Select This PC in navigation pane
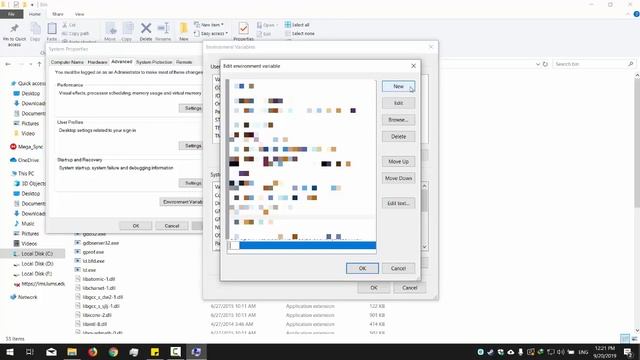The width and height of the screenshot is (640, 360). [22, 173]
